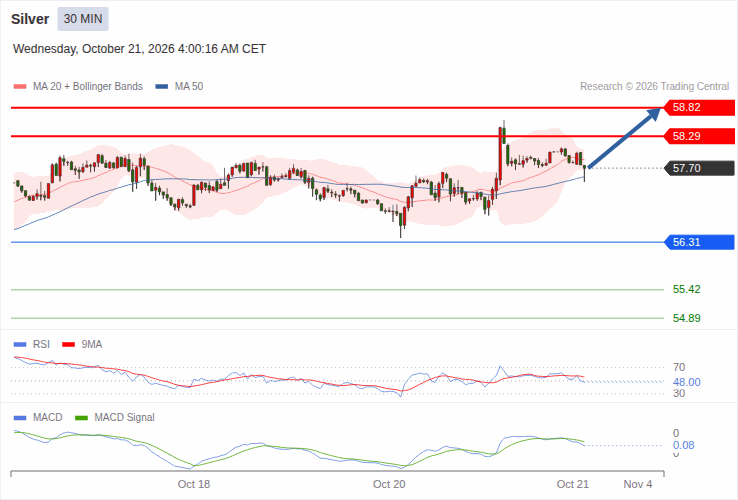Click the RSI value 48.00 label

point(687,382)
